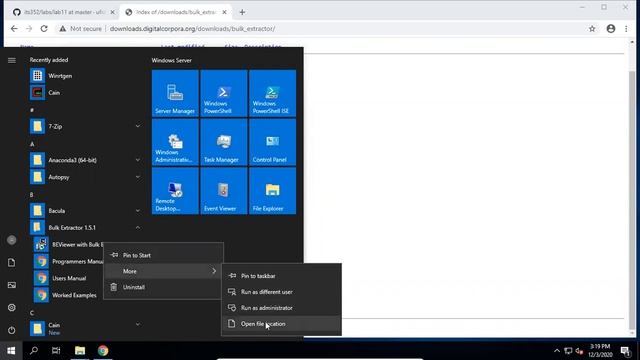The width and height of the screenshot is (640, 360).
Task: Click the 'A' letter header in app list
Action: [32, 144]
